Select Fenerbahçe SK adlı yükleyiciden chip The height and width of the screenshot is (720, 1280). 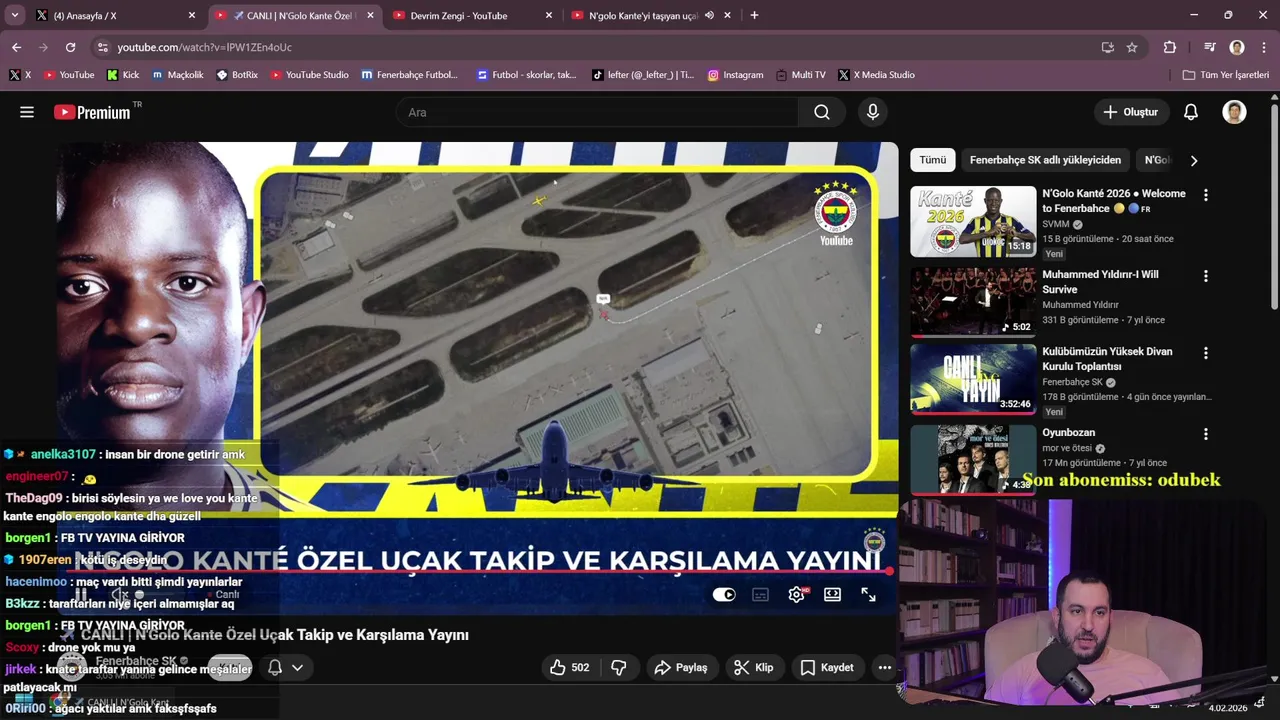(x=1045, y=160)
